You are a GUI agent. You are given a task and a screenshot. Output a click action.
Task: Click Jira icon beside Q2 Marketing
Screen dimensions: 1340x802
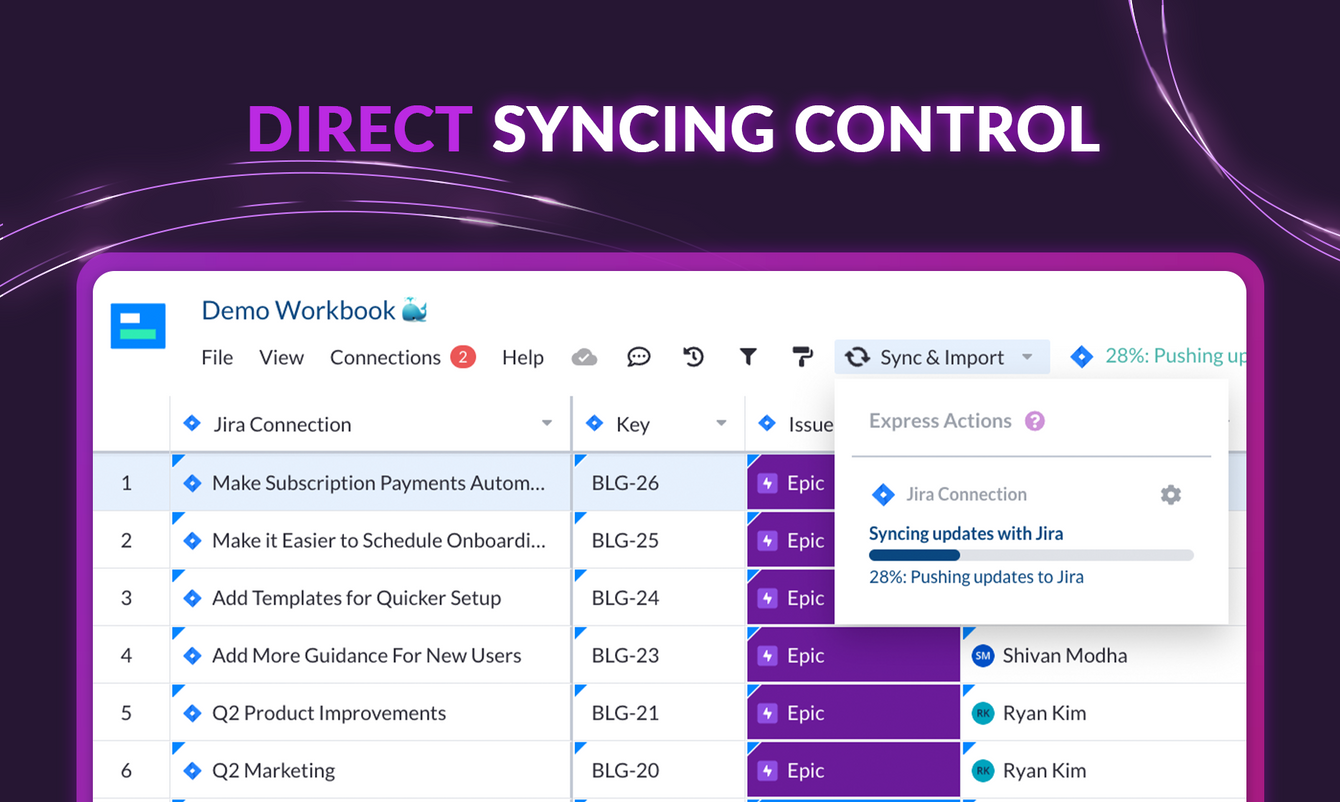[x=192, y=771]
